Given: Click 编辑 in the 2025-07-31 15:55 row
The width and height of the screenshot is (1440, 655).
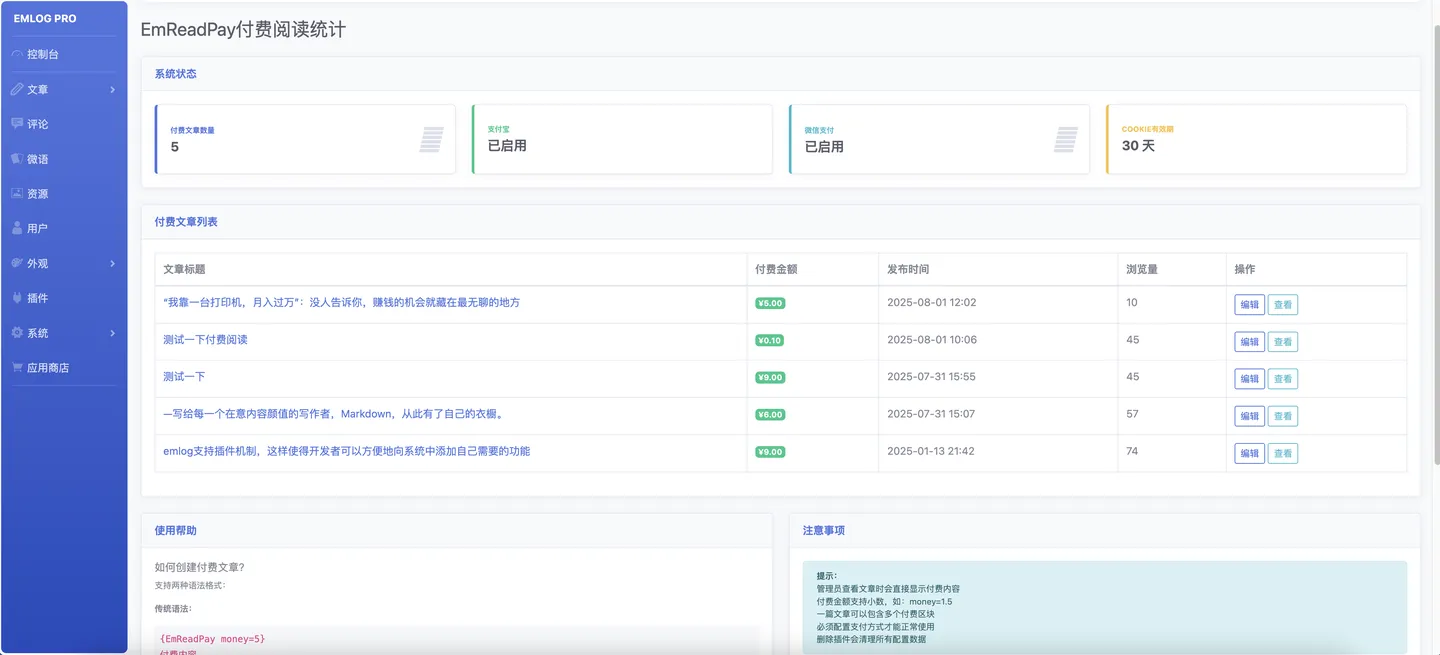Looking at the screenshot, I should (1249, 379).
